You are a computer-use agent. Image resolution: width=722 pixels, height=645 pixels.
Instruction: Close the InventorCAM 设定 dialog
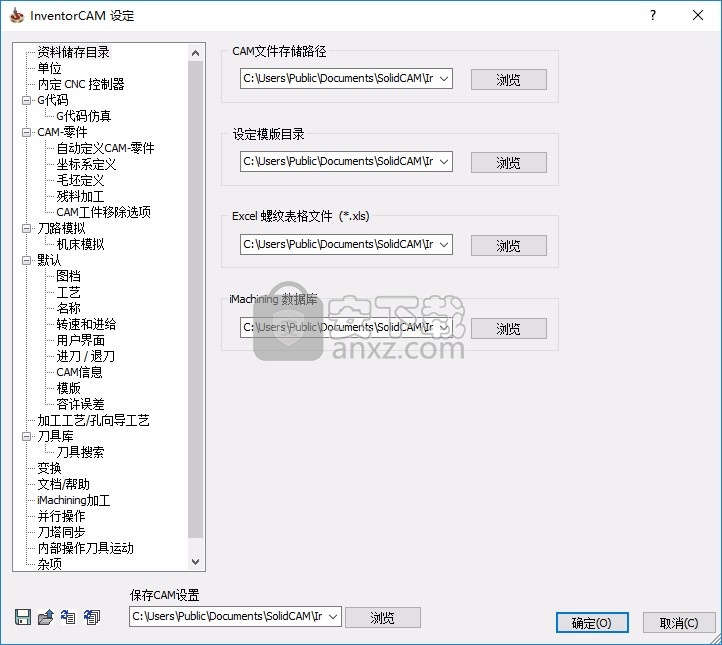(698, 15)
